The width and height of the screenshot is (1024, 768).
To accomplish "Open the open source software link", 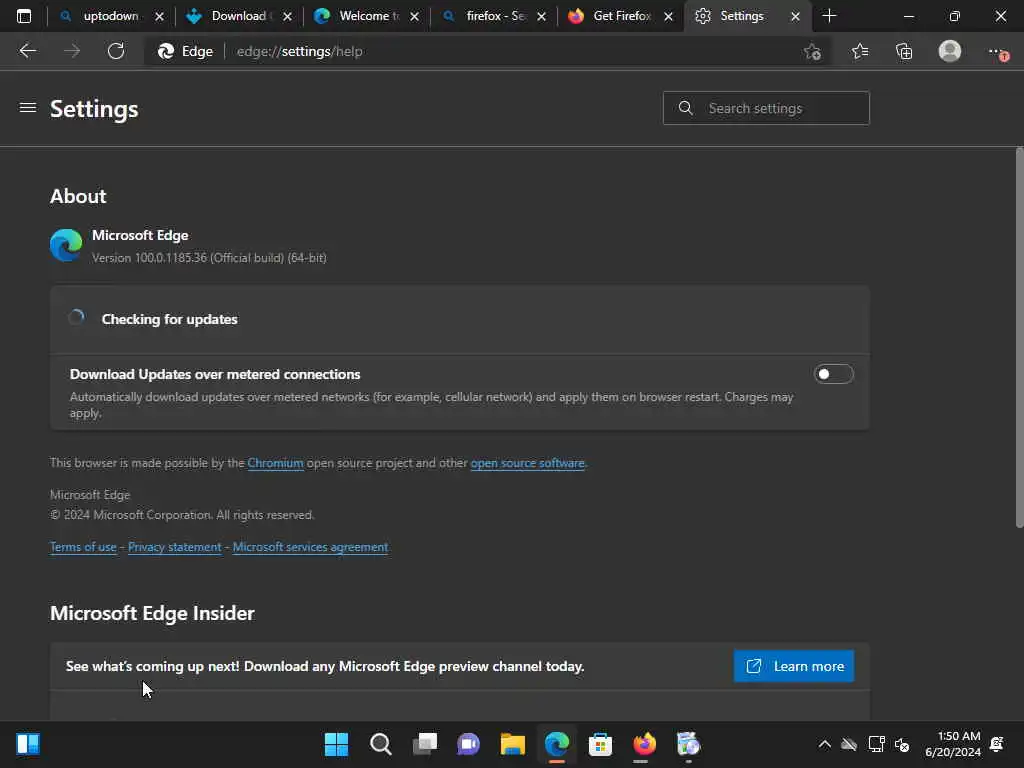I will (x=528, y=463).
